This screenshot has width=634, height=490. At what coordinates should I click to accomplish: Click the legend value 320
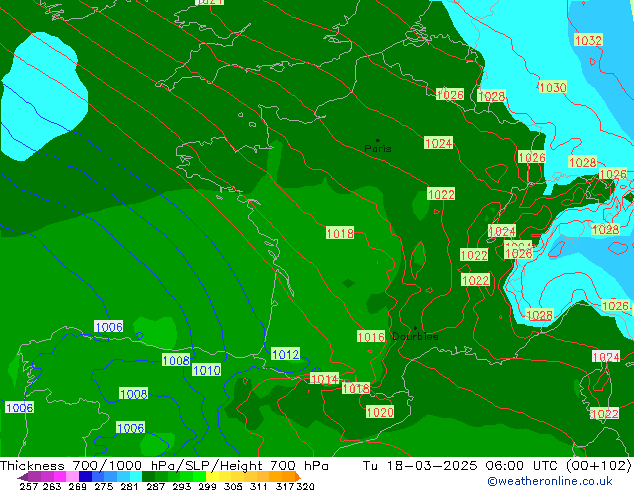pyautogui.click(x=305, y=486)
